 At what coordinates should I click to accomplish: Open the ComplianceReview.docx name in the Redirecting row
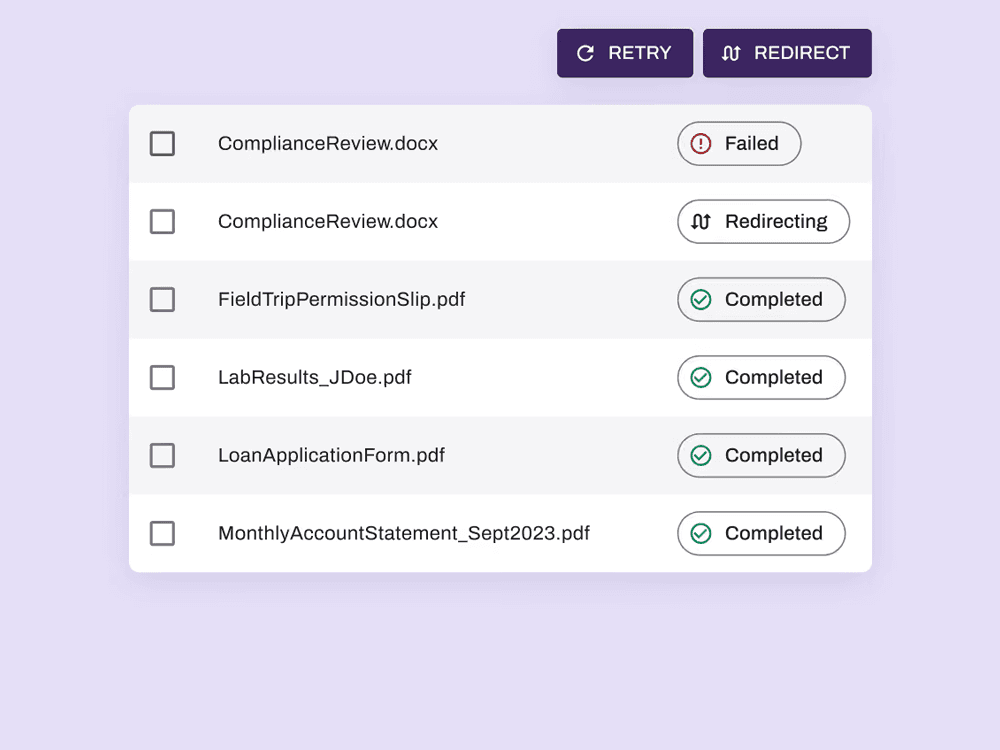point(328,221)
